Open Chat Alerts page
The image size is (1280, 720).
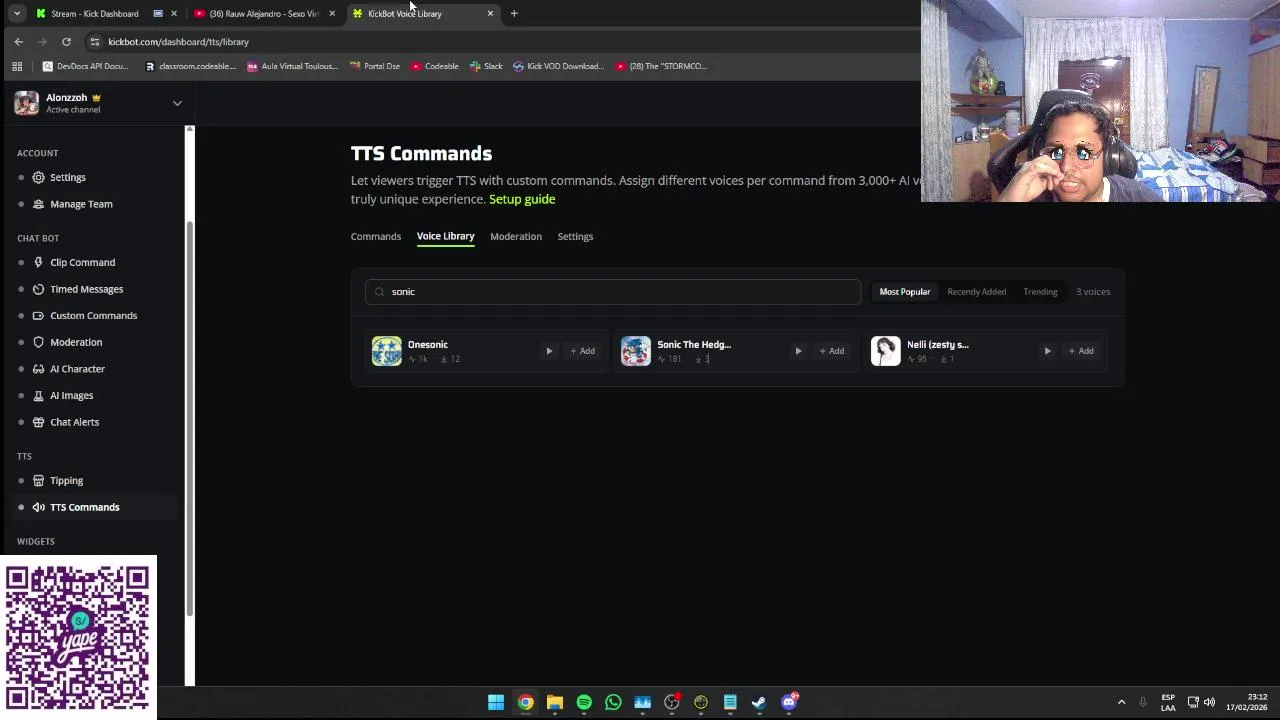[74, 422]
